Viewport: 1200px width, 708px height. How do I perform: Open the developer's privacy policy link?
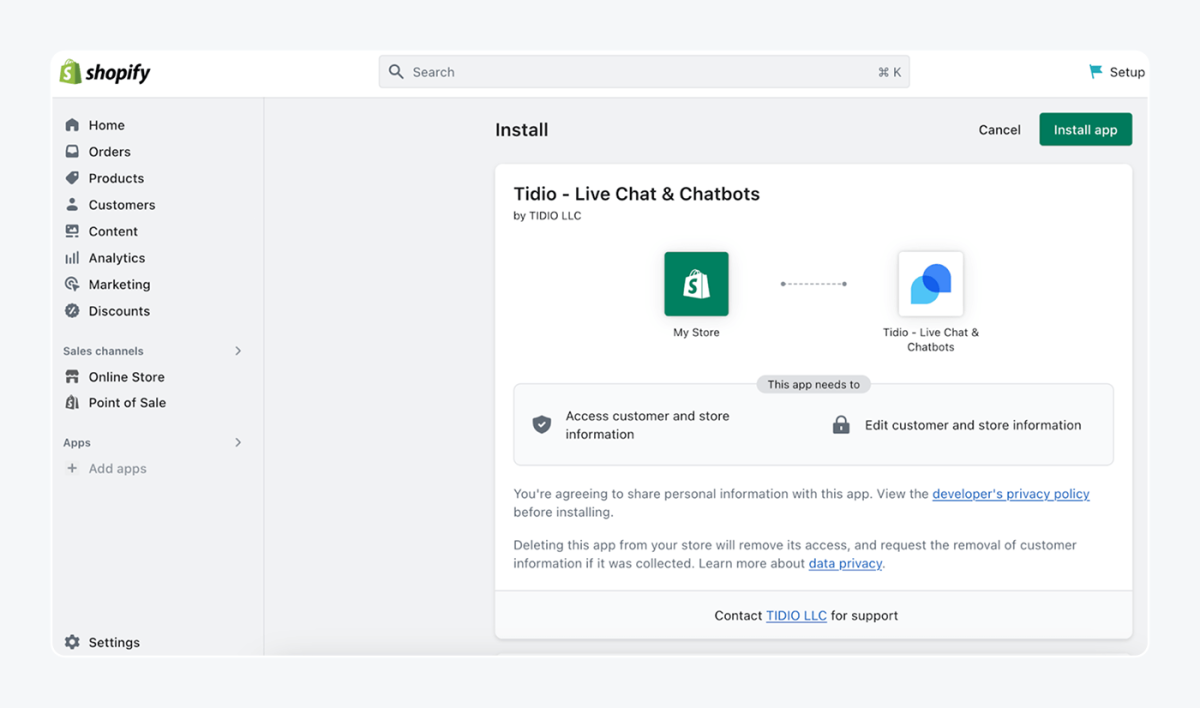pyautogui.click(x=1011, y=494)
